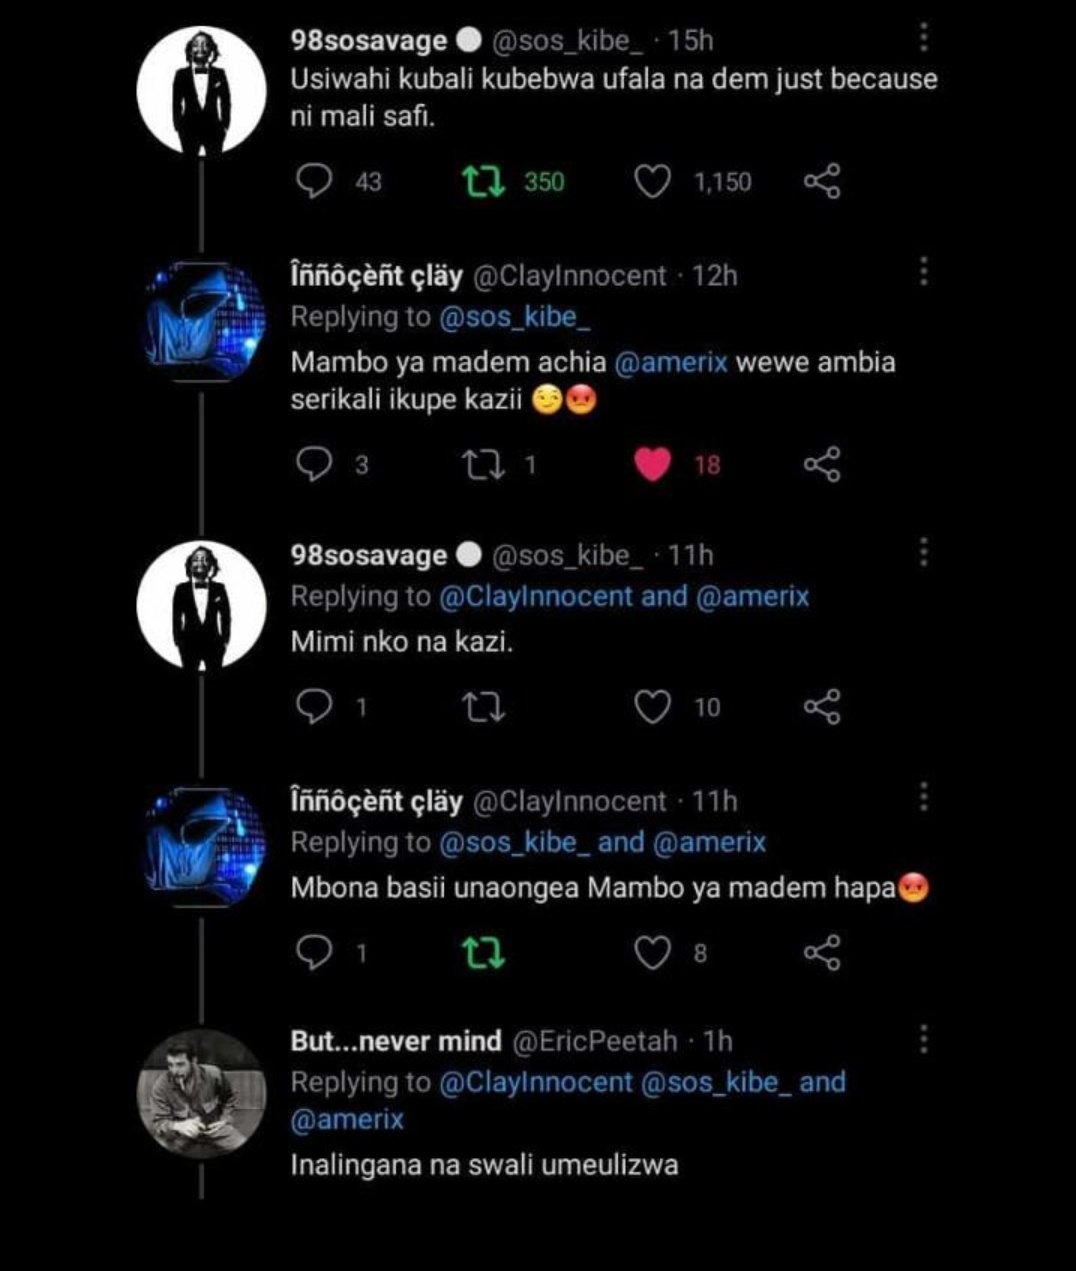Open more options on the top tweet
This screenshot has width=1076, height=1271.
point(924,39)
